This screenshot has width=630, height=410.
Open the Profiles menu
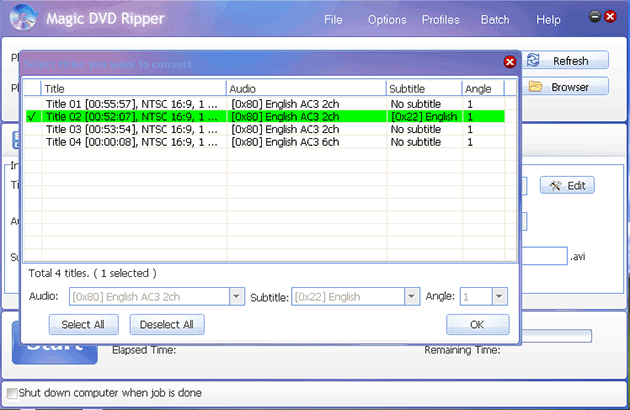440,20
